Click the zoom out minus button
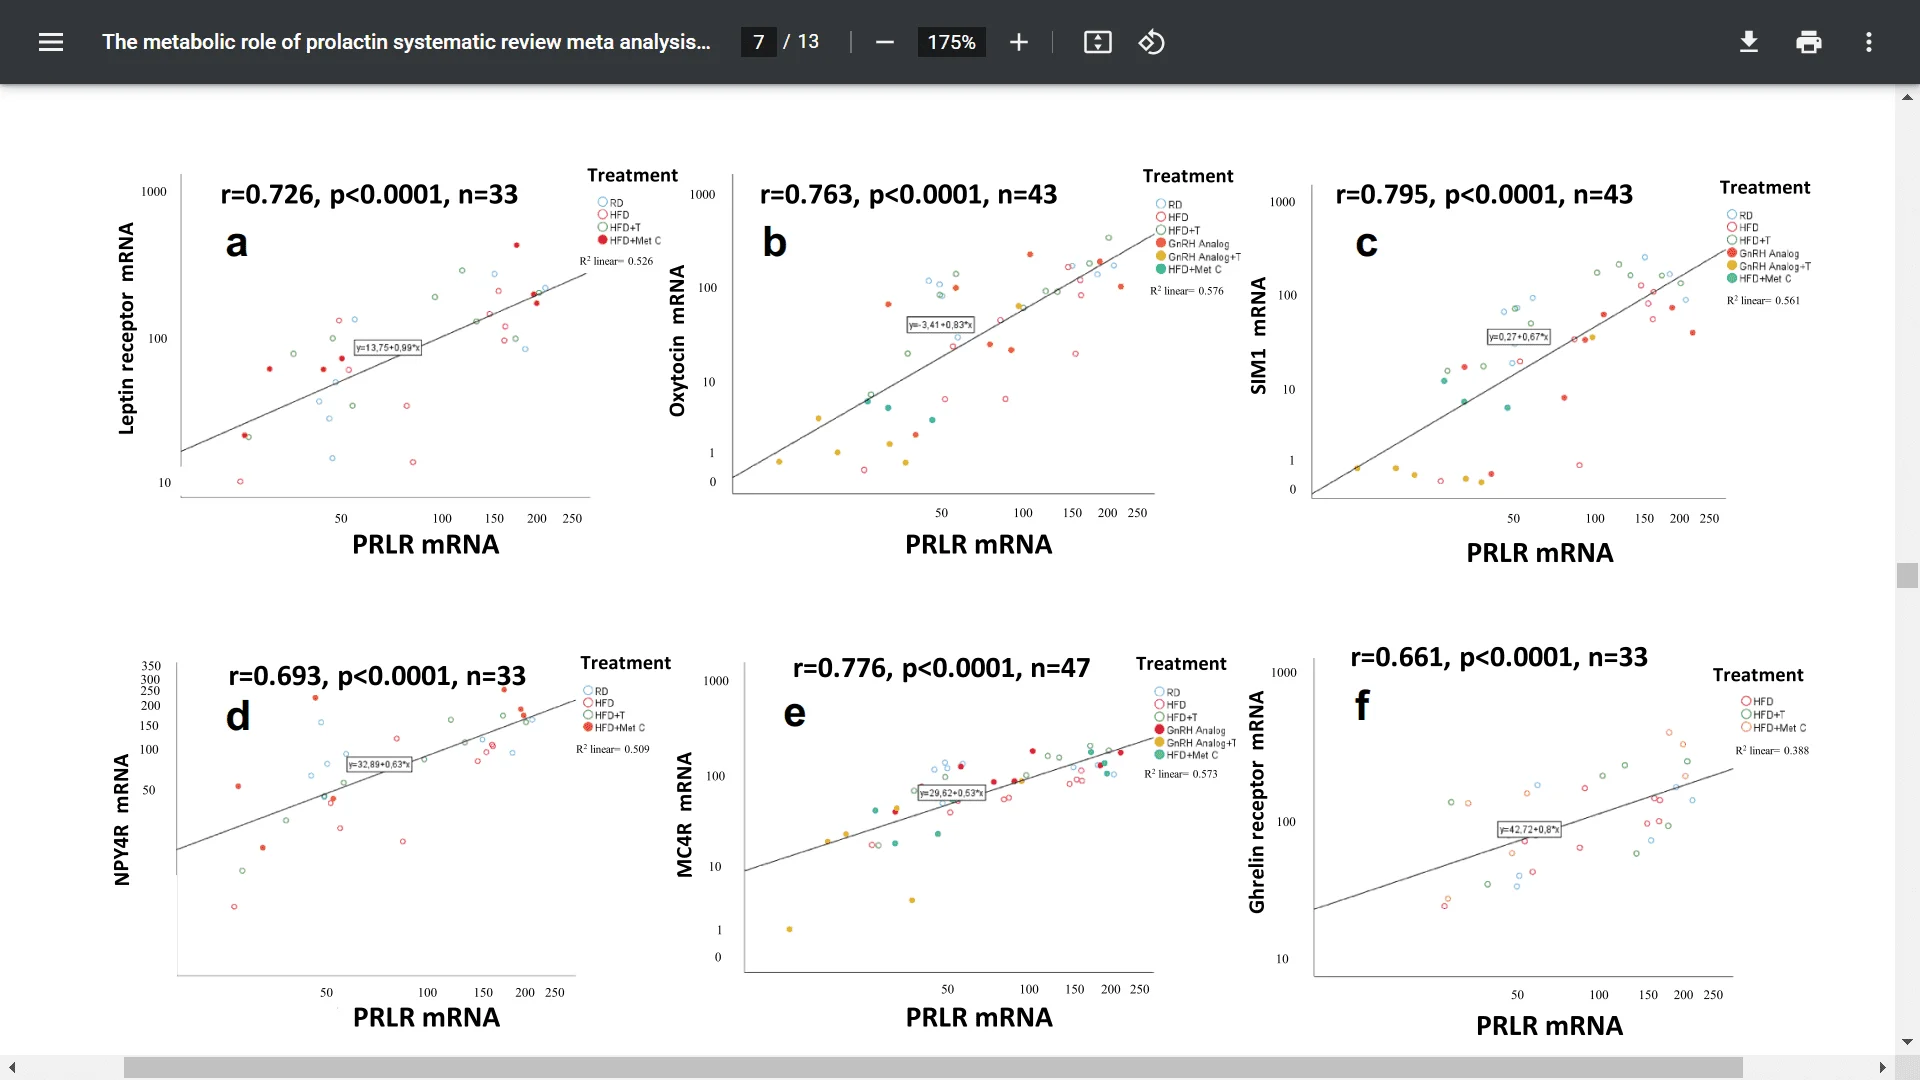 pyautogui.click(x=884, y=42)
